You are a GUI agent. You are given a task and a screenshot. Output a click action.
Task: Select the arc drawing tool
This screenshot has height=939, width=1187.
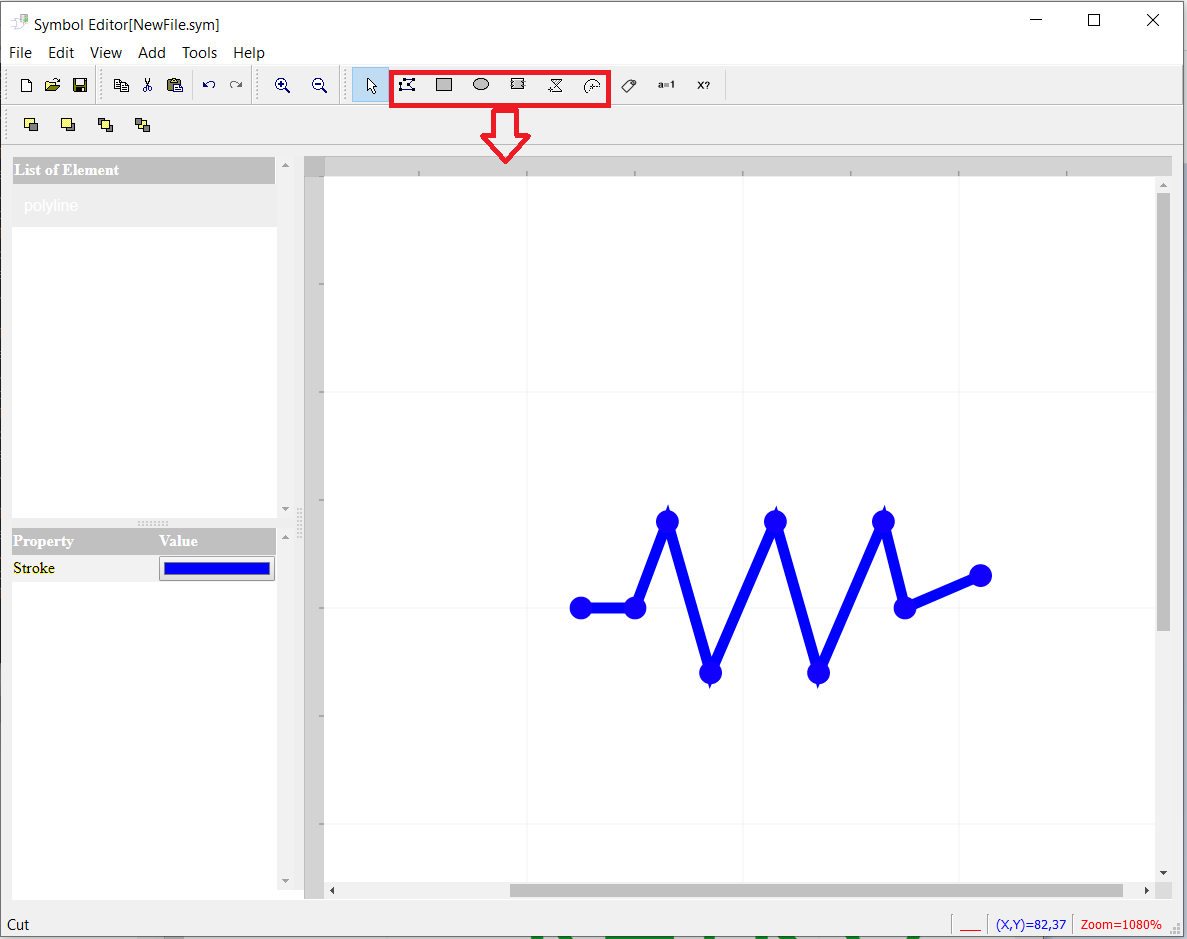click(592, 86)
